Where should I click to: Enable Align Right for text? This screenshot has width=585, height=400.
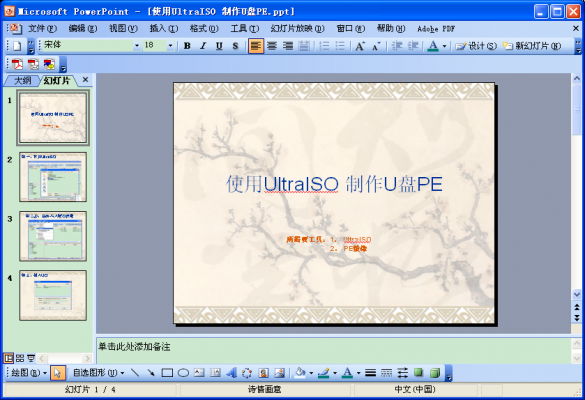coord(288,46)
